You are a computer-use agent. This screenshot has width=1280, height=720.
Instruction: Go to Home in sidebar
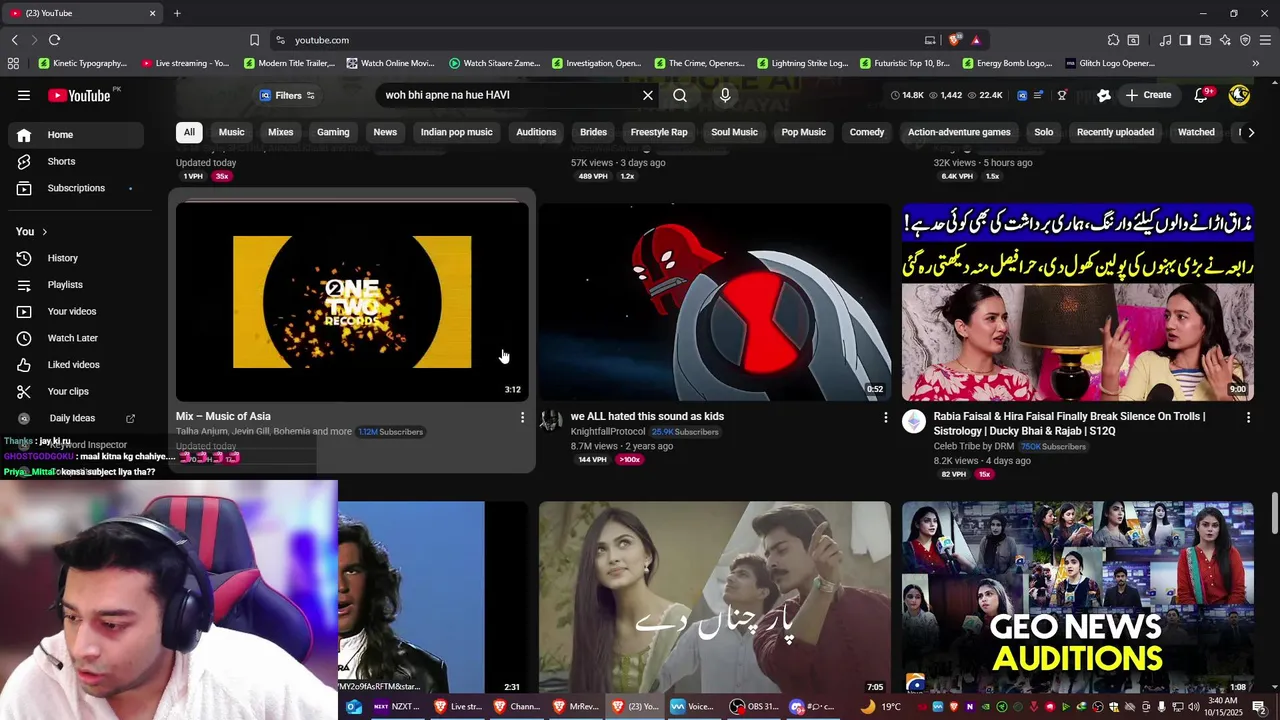tap(76, 135)
